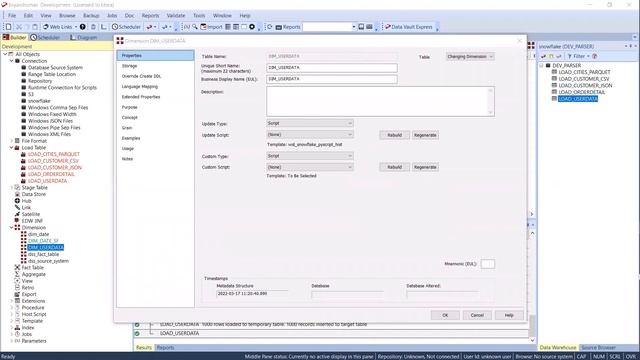
Task: Click the trash Delete toolbar icon
Action: (93, 27)
